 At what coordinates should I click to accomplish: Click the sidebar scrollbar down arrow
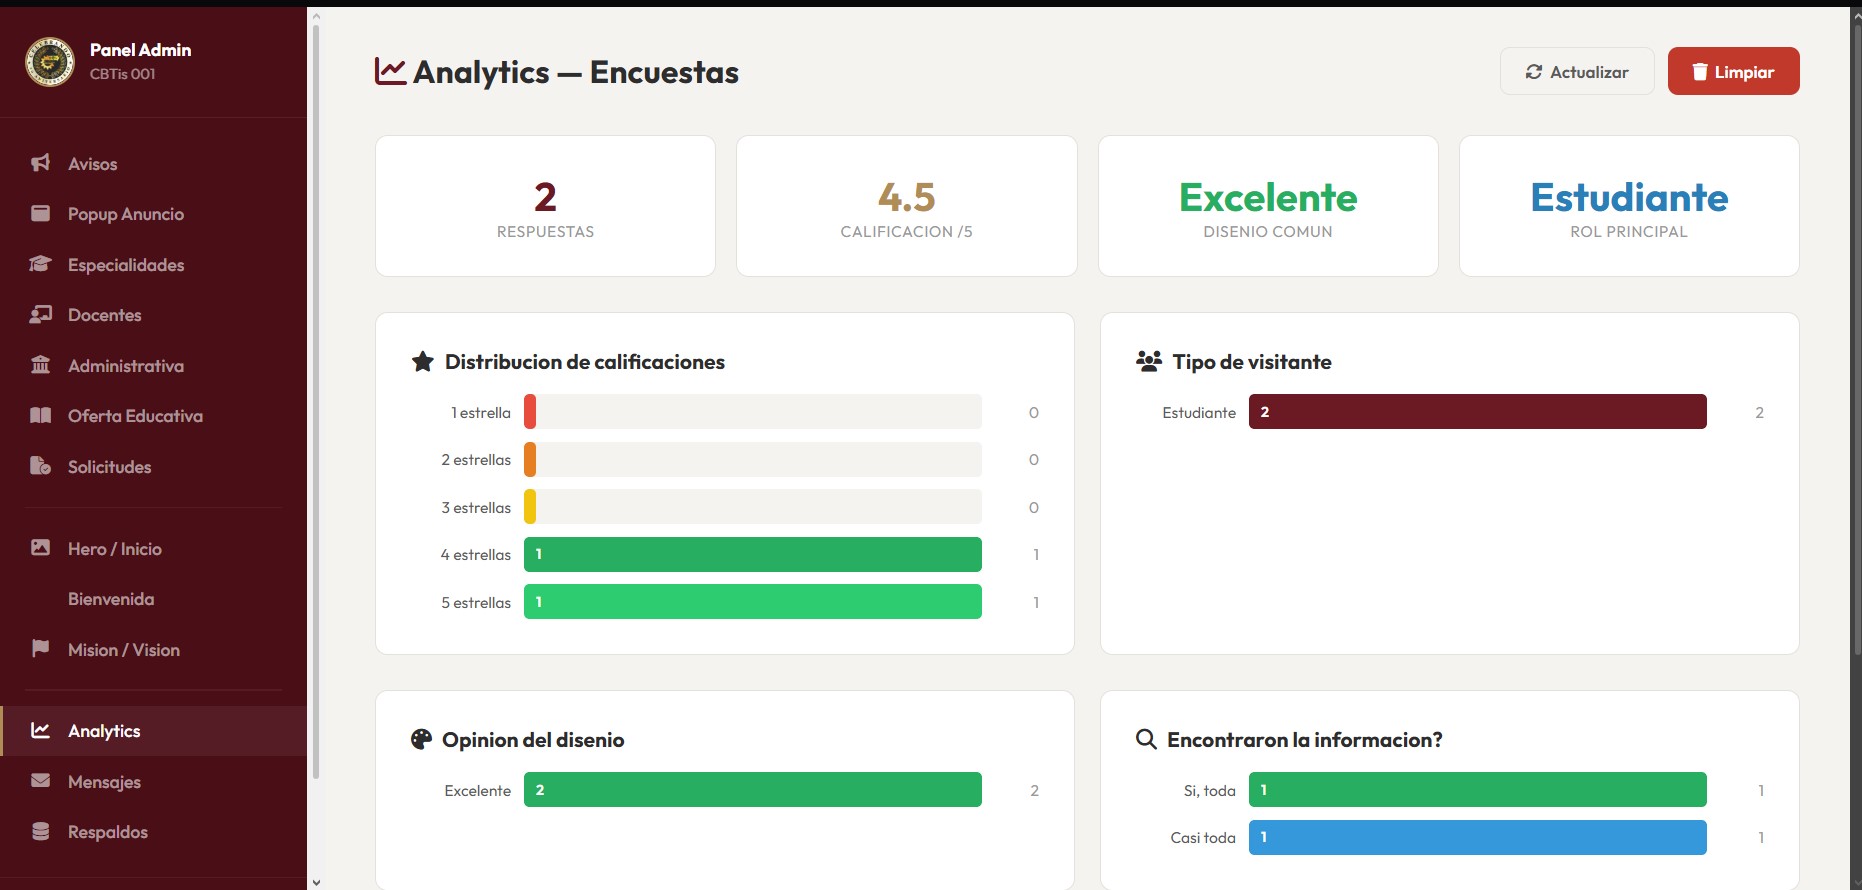[316, 882]
